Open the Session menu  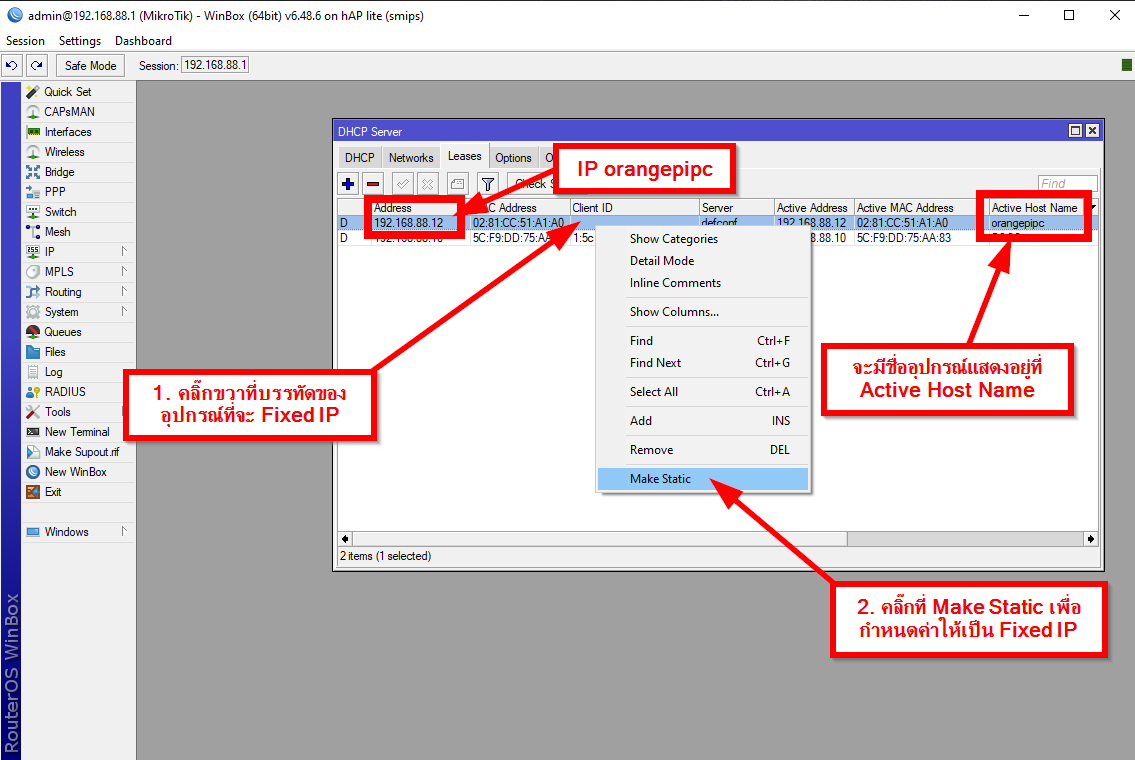click(x=25, y=41)
